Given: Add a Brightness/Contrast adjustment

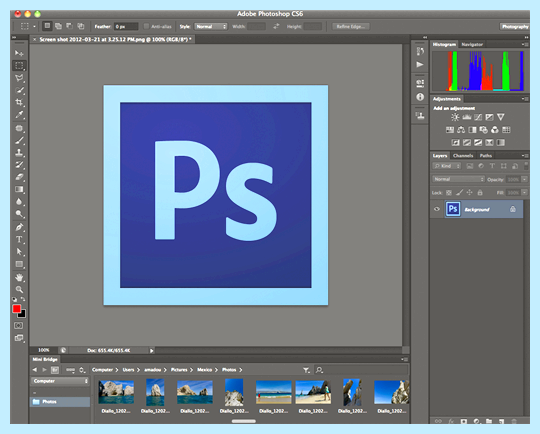Looking at the screenshot, I should 455,117.
